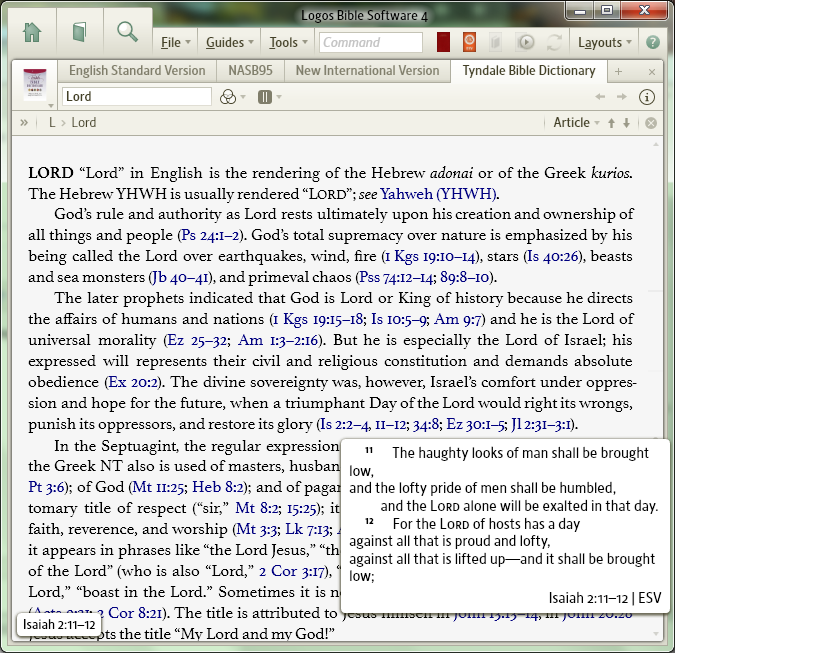Open the Guides menu
This screenshot has width=819, height=653.
point(229,42)
